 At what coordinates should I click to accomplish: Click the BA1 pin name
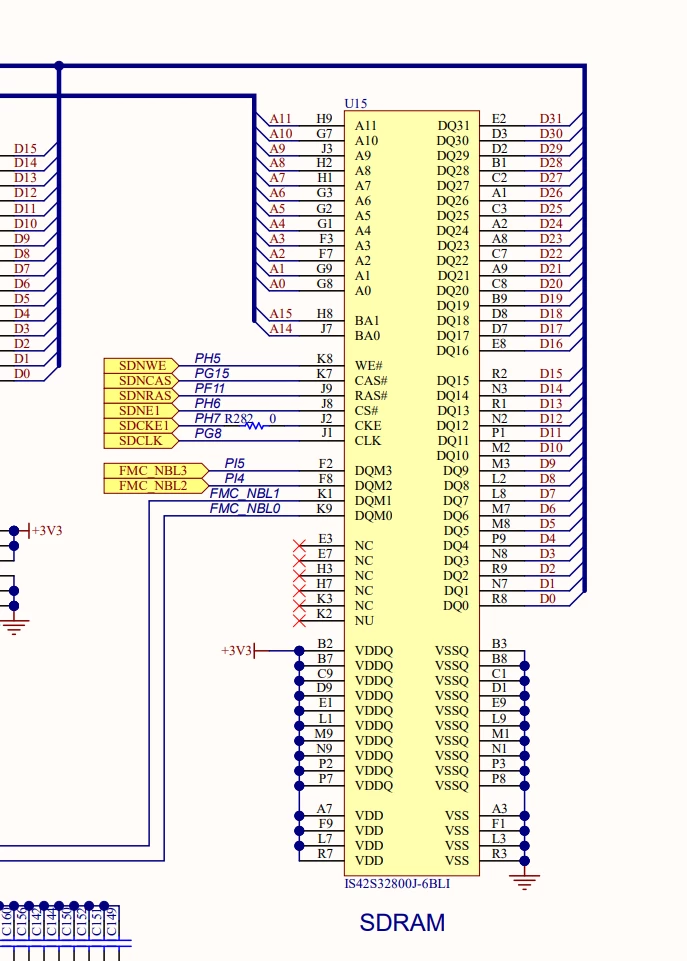coord(367,321)
